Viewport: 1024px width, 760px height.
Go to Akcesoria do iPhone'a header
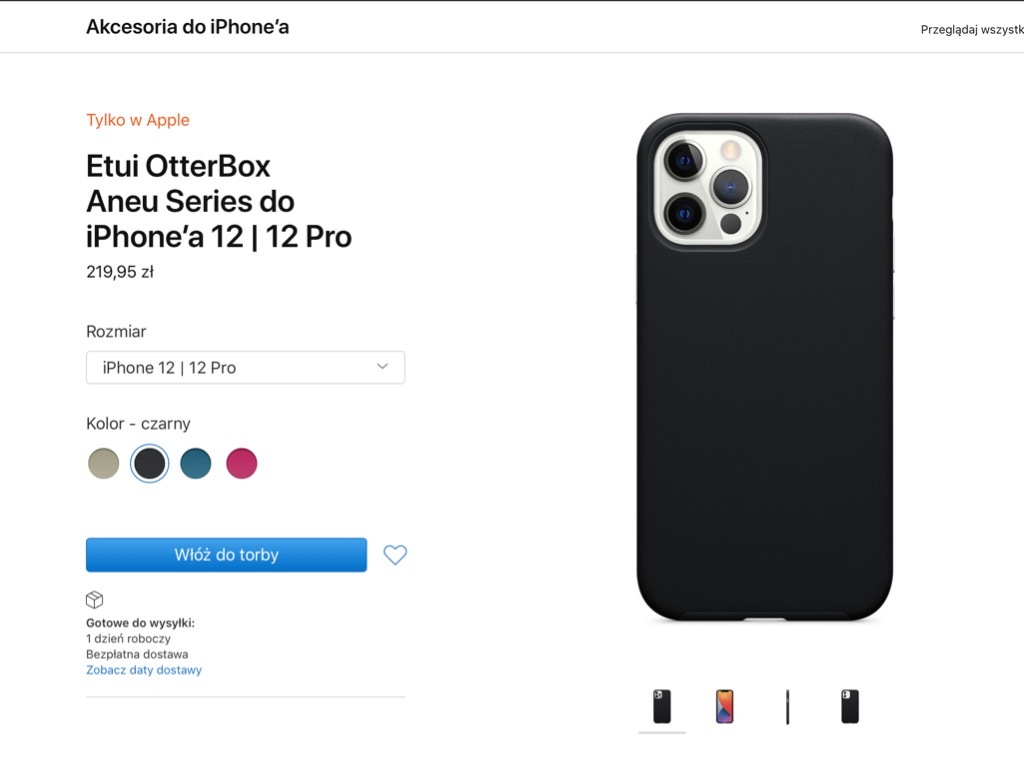[187, 27]
